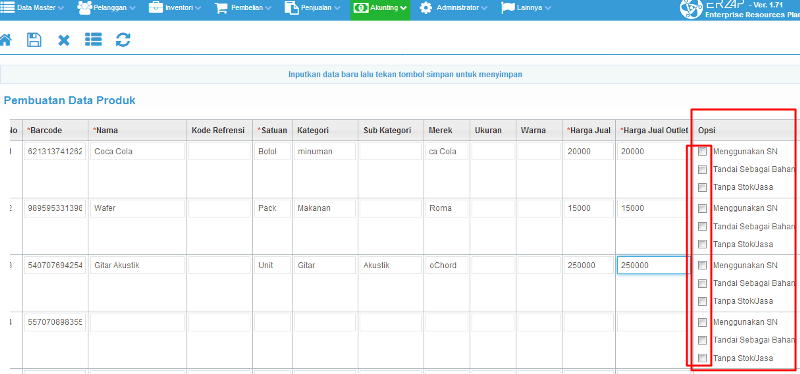Click the cart icon beside Pembelian

tap(221, 8)
